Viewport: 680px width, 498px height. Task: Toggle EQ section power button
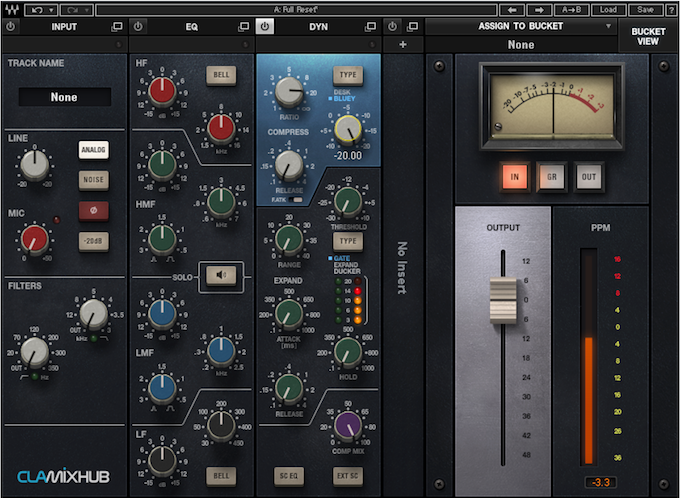pyautogui.click(x=138, y=27)
